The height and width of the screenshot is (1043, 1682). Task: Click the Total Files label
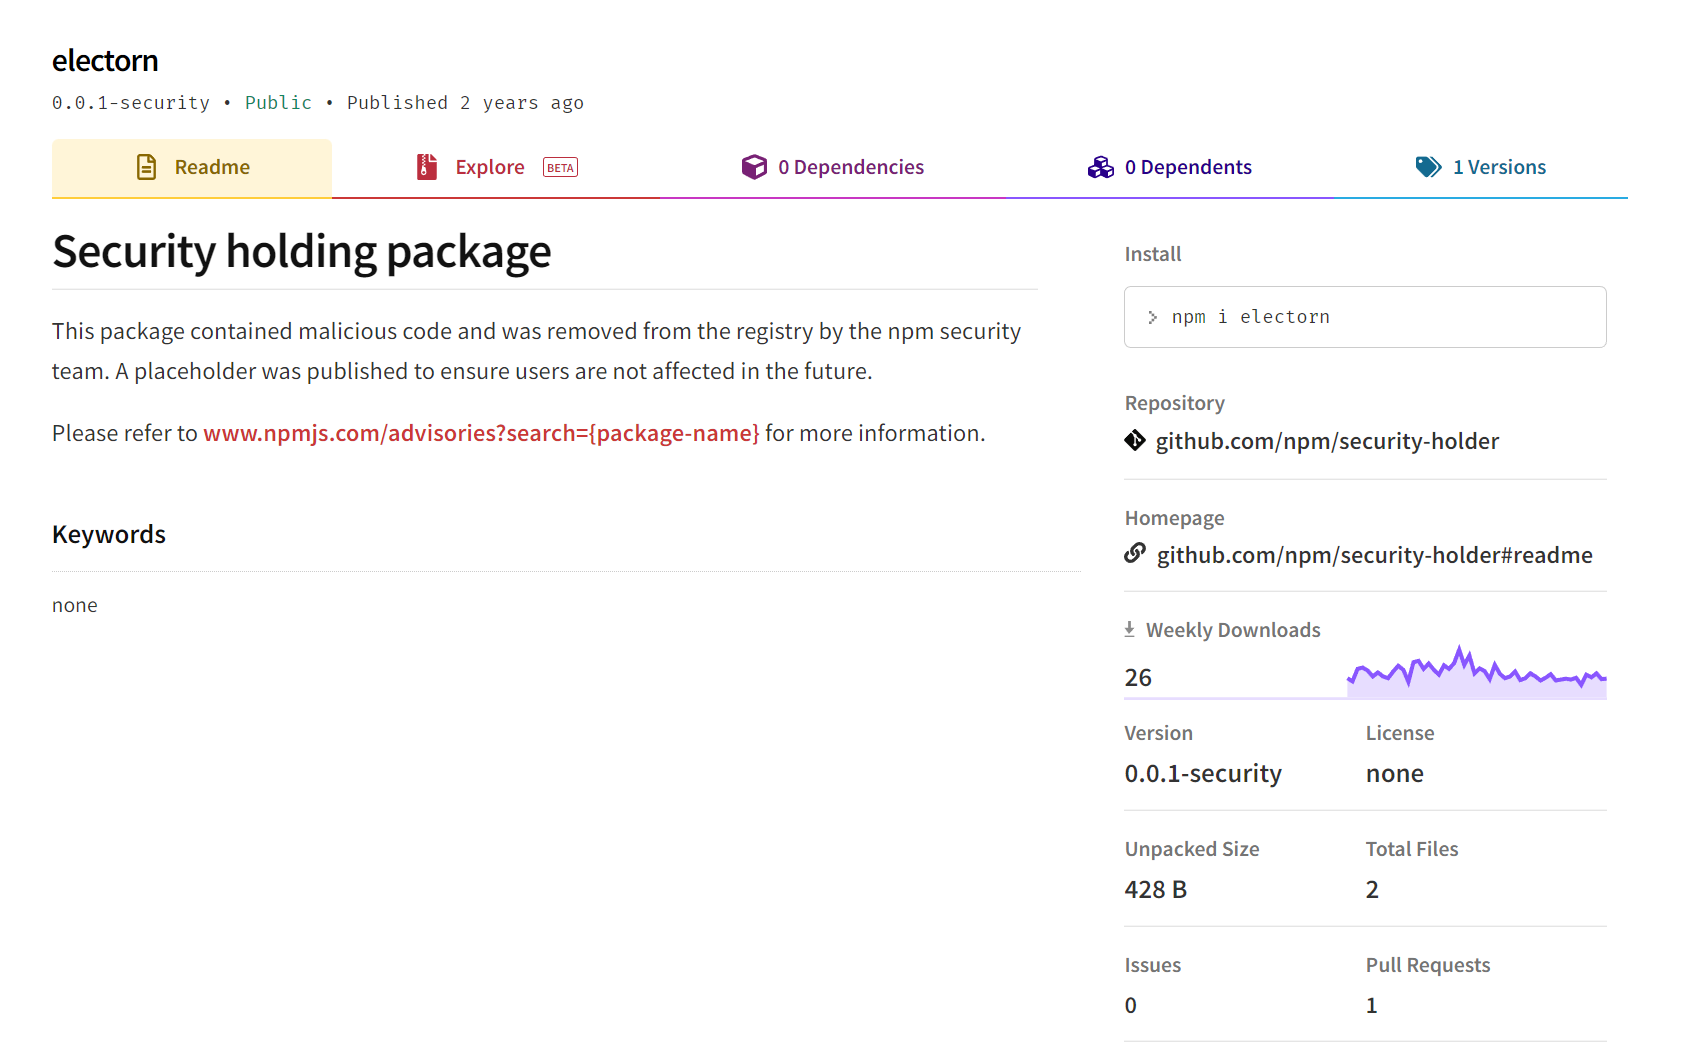[x=1412, y=849]
